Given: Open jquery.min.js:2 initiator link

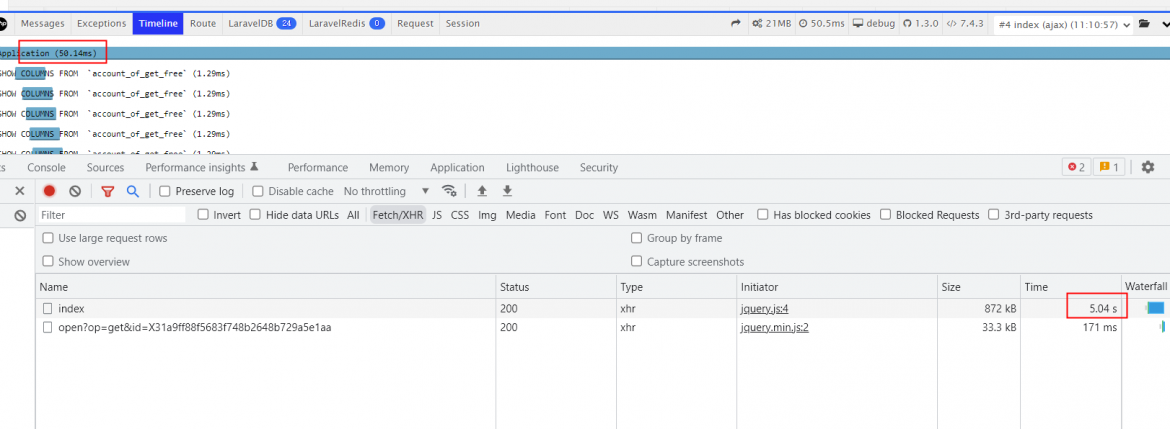Looking at the screenshot, I should [x=775, y=327].
